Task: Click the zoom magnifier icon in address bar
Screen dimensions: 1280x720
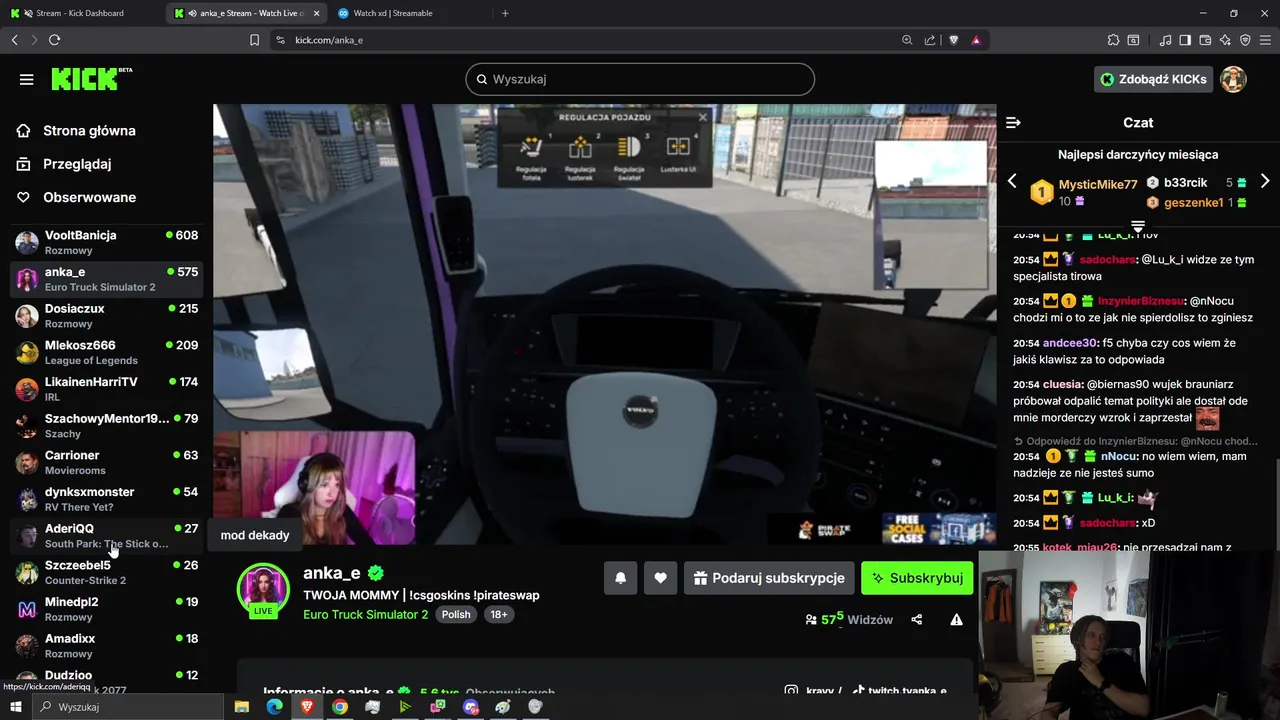Action: (x=907, y=40)
